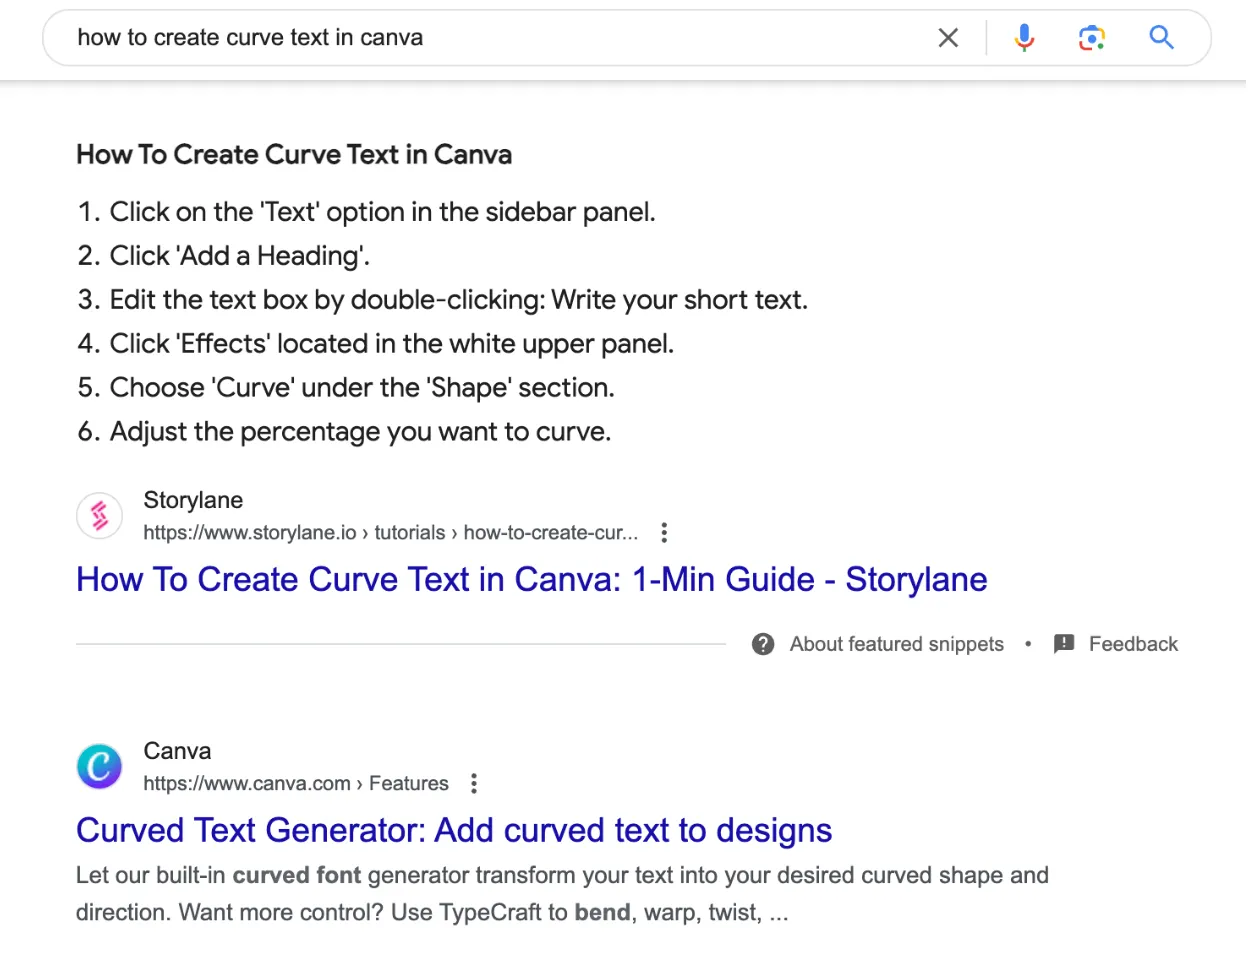Open About featured snippets link
Viewport: 1252px width, 964px height.
tap(896, 644)
